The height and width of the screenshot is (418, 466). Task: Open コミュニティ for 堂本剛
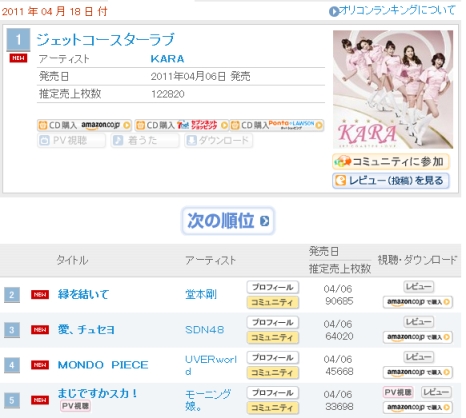273,302
